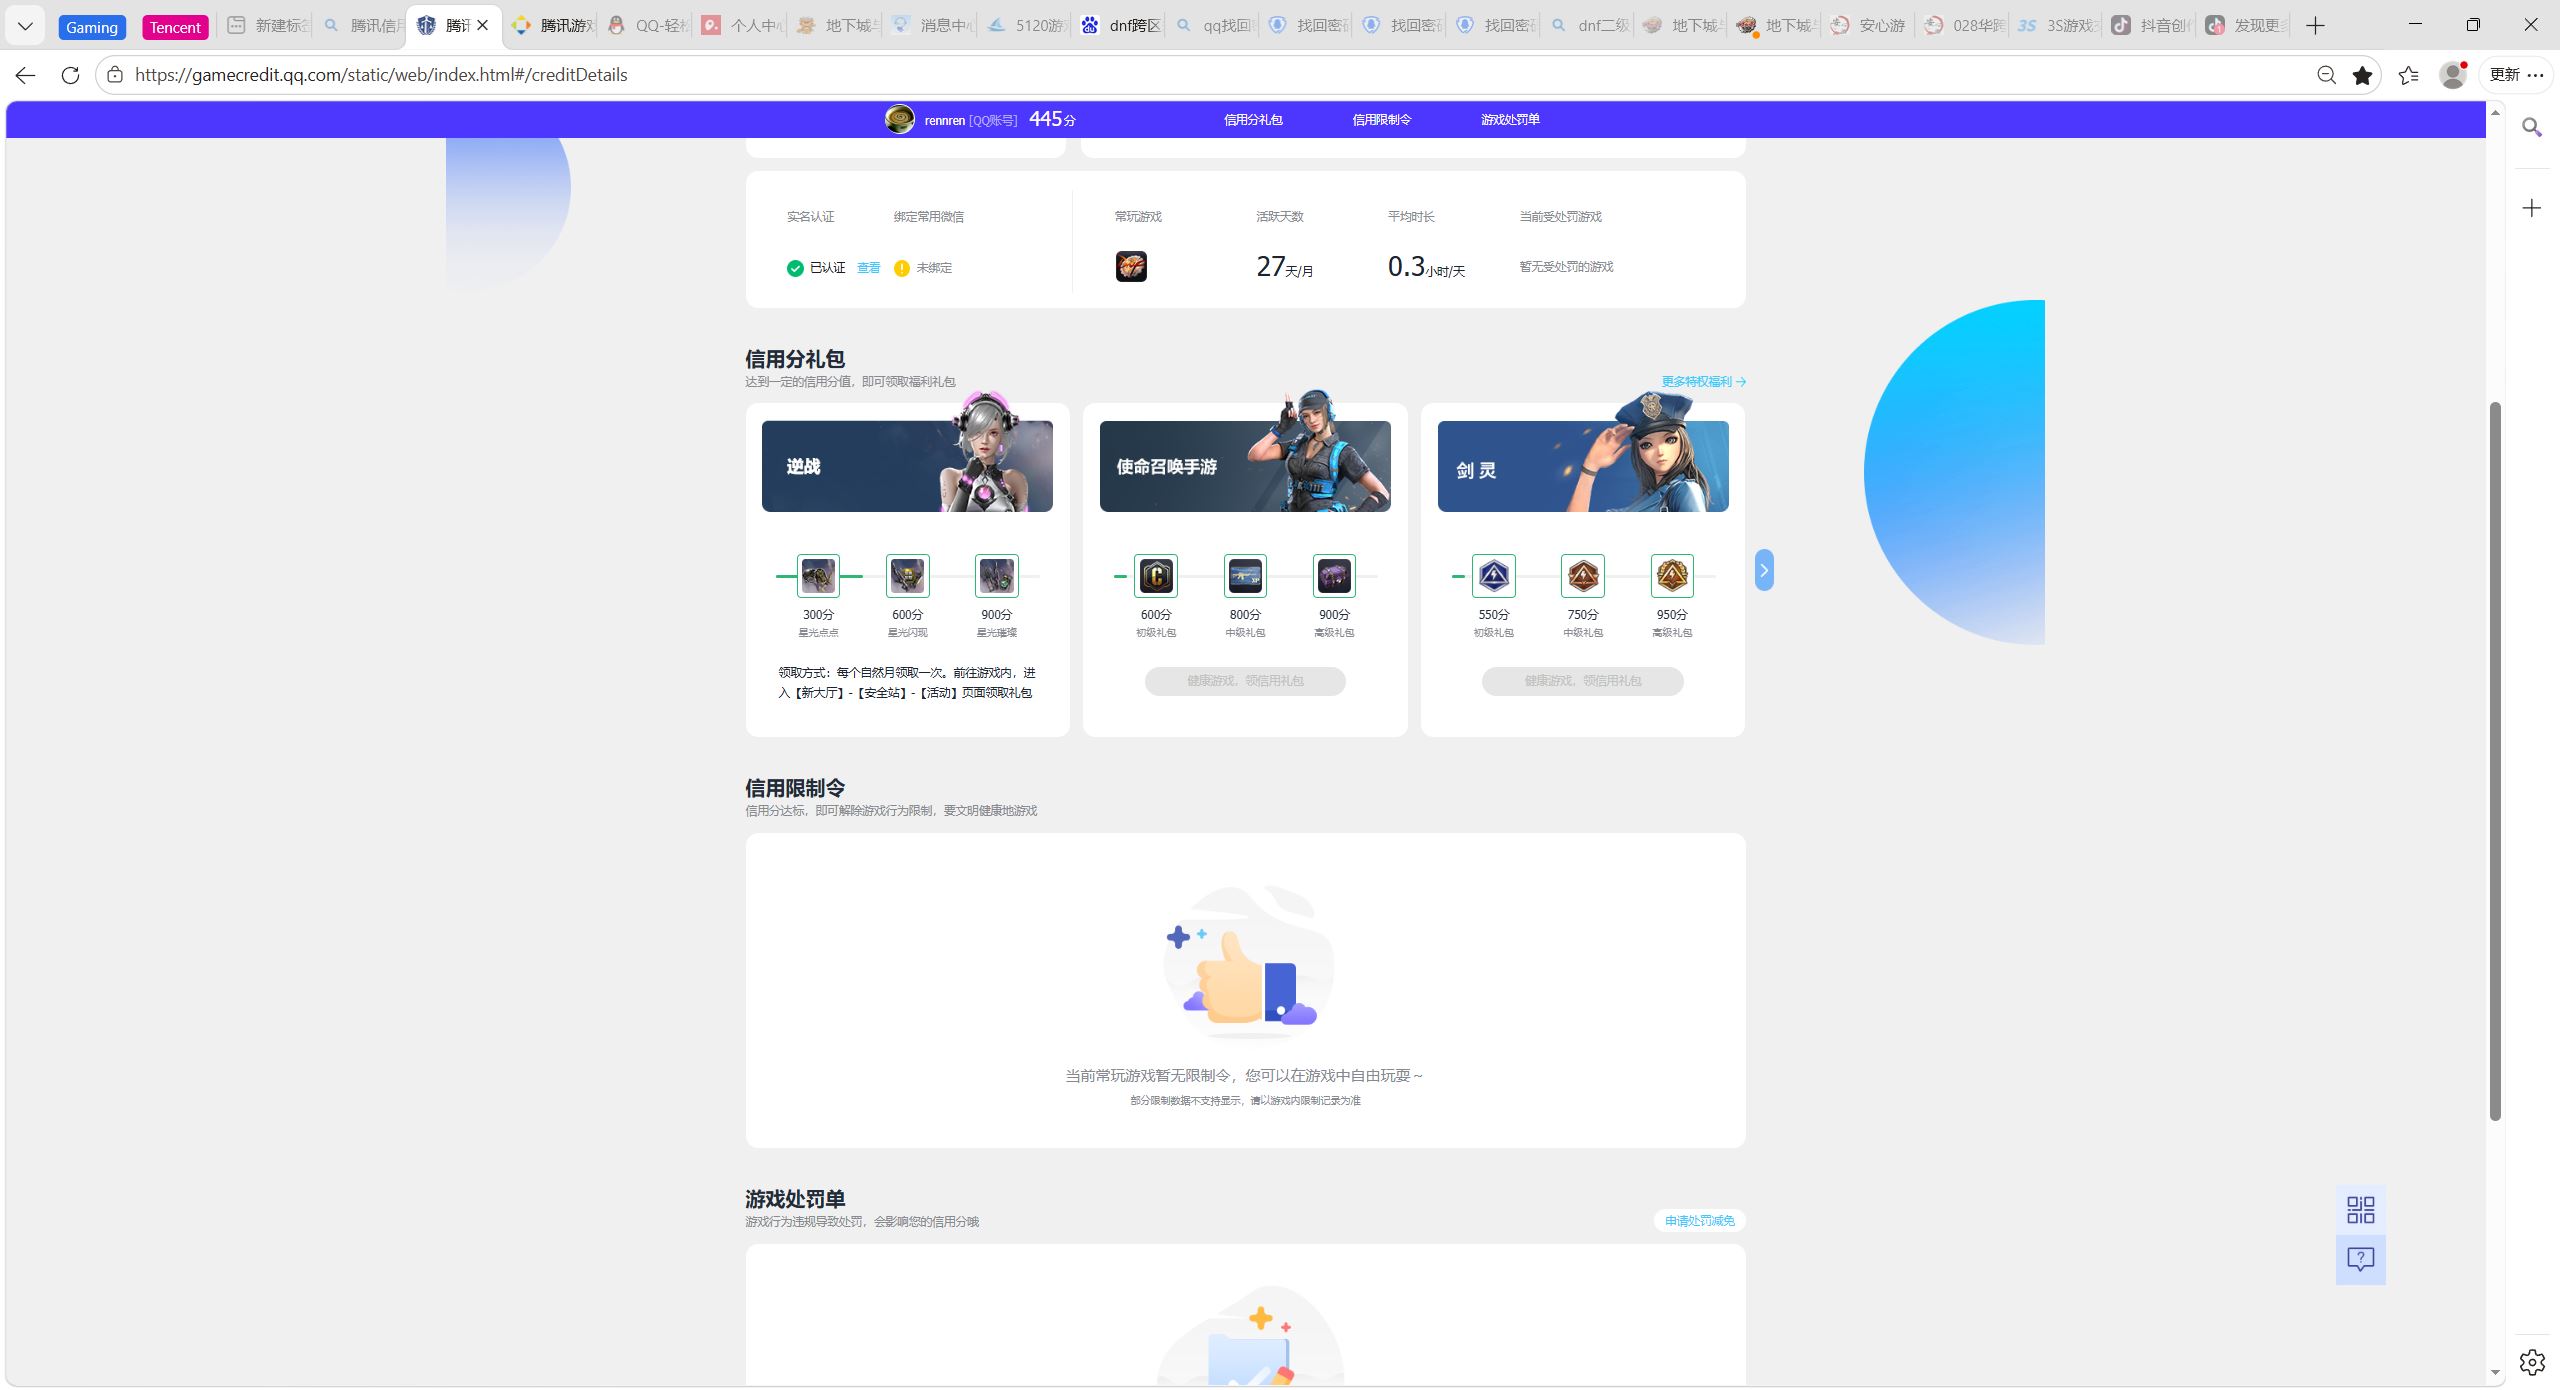Click the 常玩游戏 game icon

[x=1131, y=267]
